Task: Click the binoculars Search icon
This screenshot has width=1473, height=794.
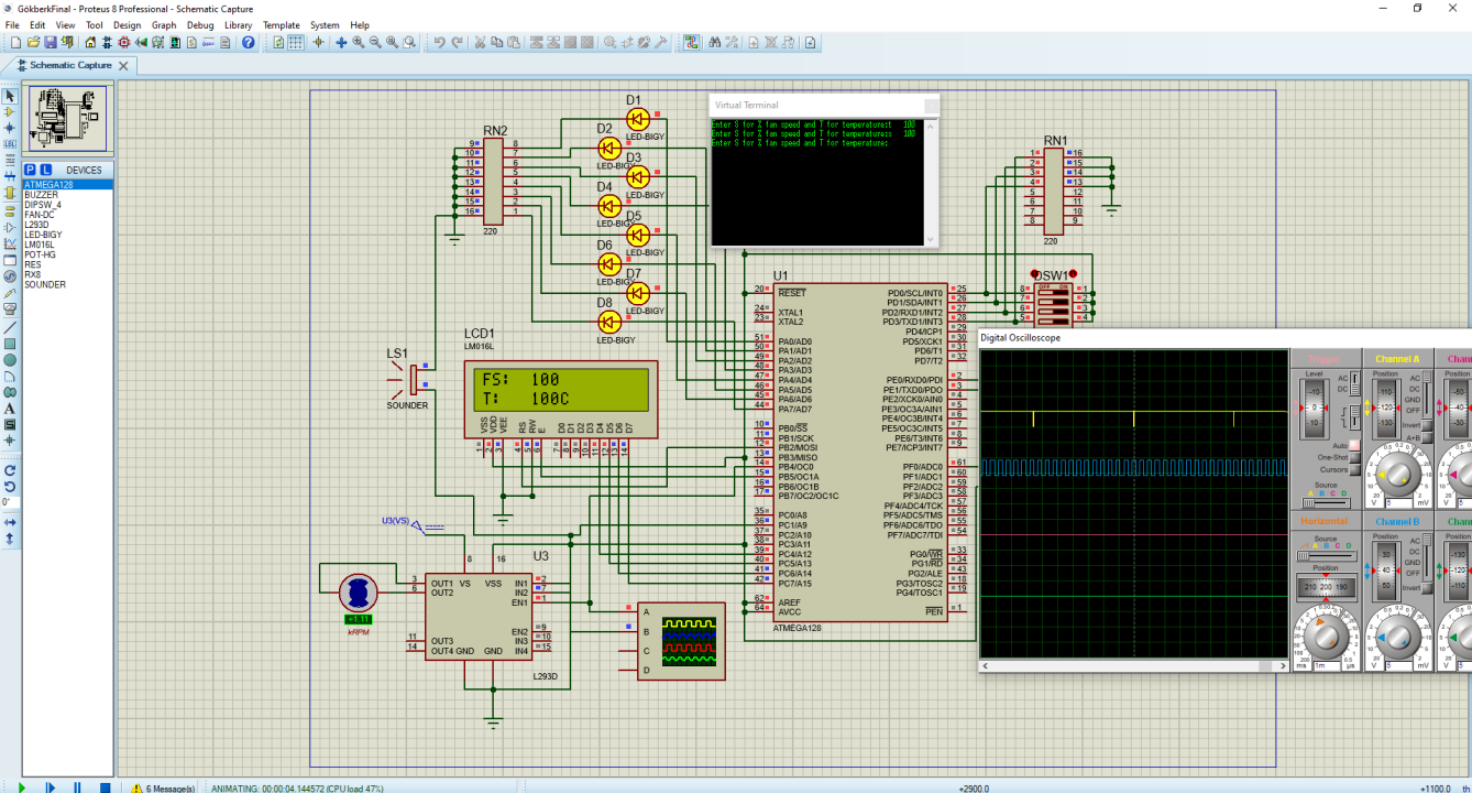Action: click(x=715, y=42)
